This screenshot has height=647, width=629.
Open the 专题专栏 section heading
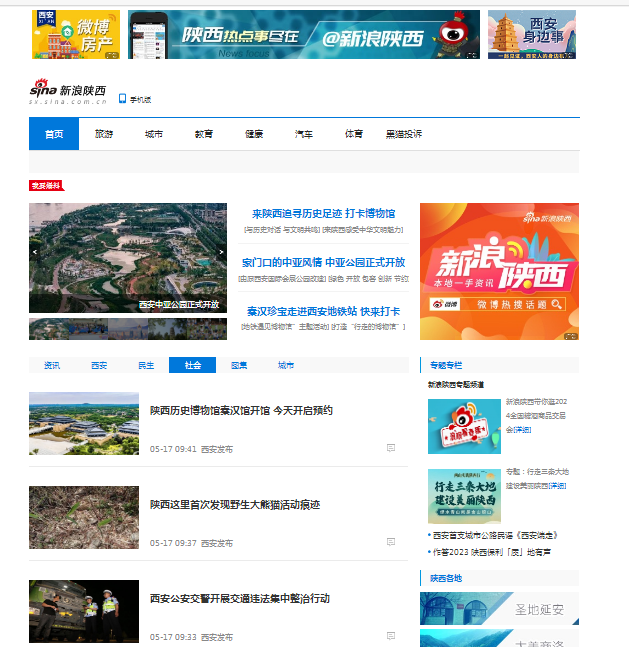point(446,365)
